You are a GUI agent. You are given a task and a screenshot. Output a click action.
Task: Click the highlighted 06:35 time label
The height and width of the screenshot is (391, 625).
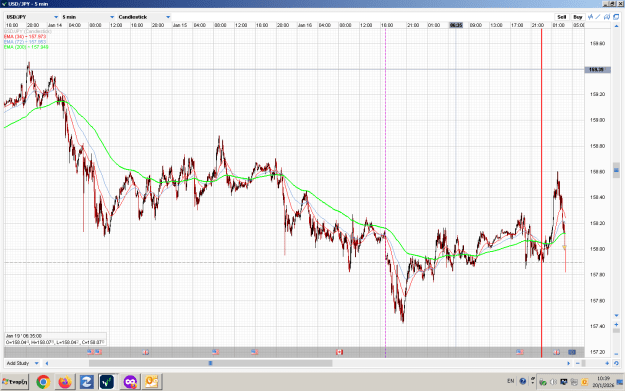click(456, 25)
